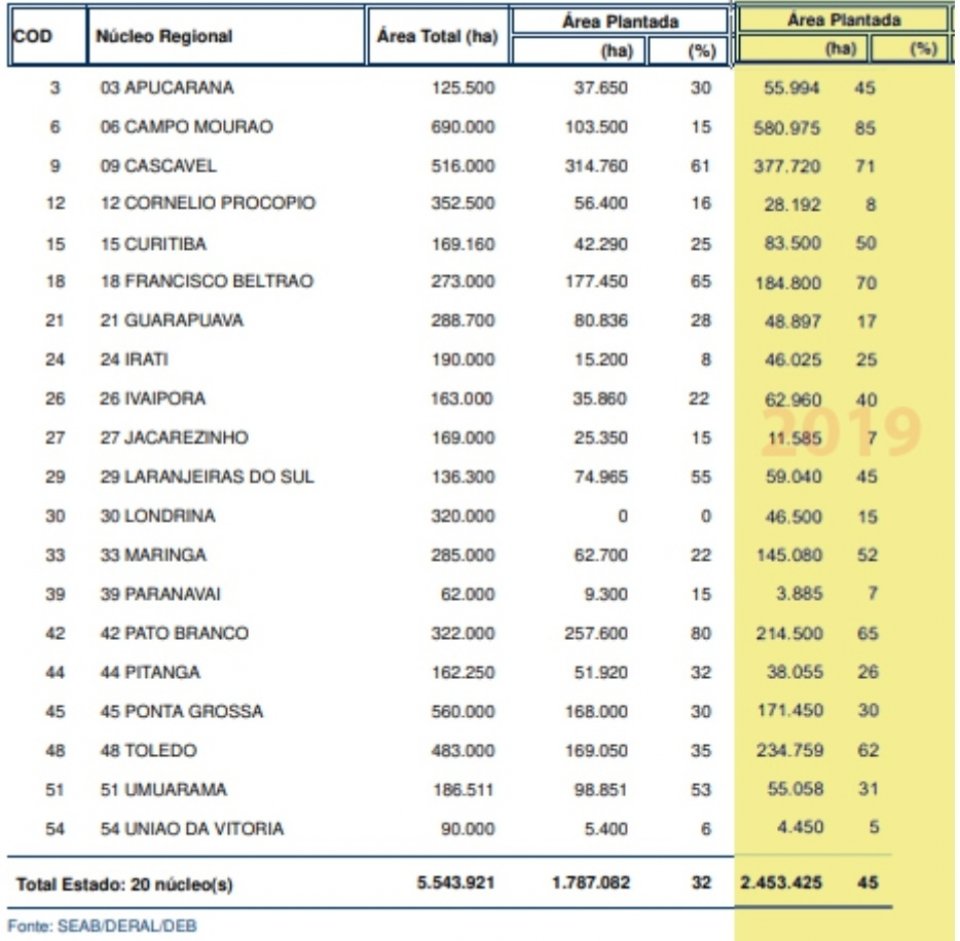Select Jacarezinho's total area 169.000
Screen dimensions: 960x941
click(x=463, y=438)
